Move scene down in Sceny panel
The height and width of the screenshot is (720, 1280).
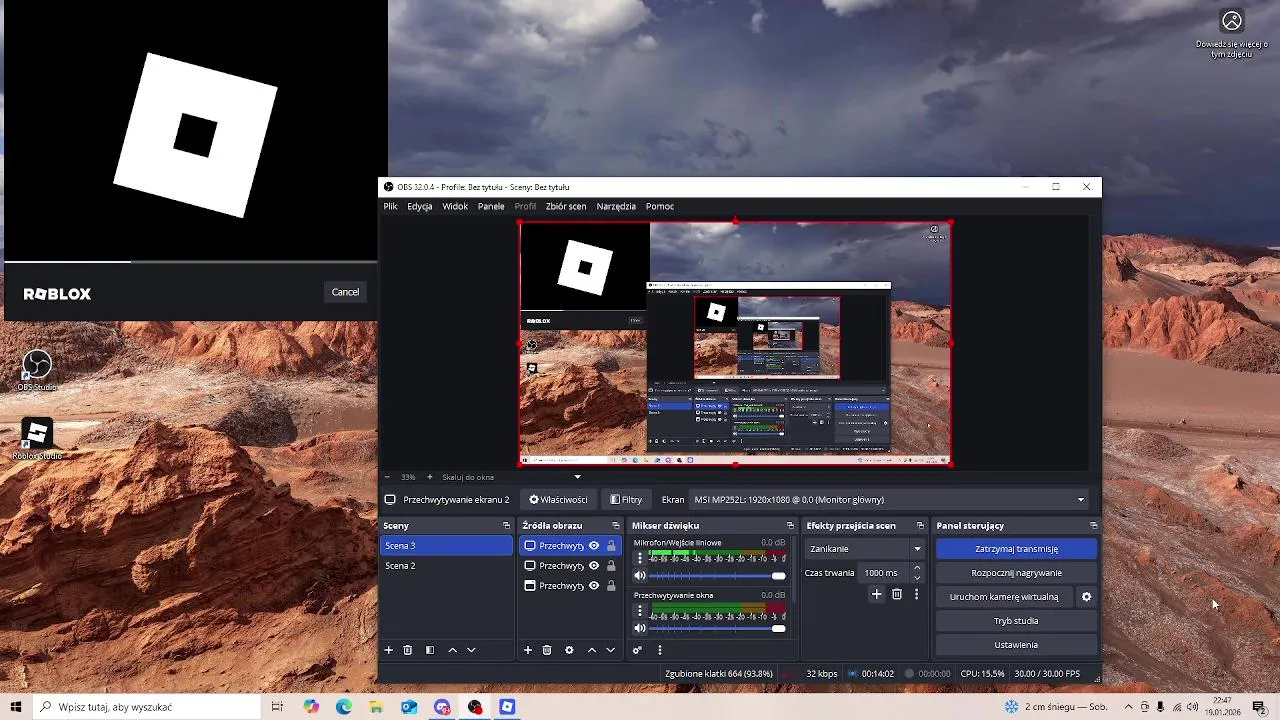[x=471, y=650]
